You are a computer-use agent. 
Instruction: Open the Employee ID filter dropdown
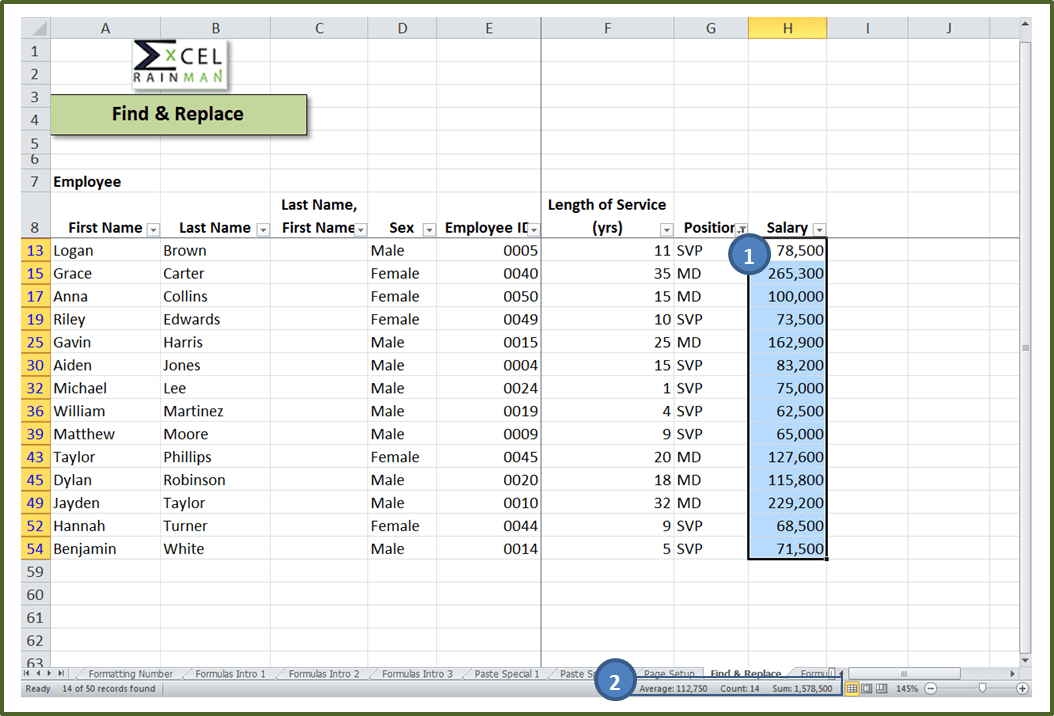click(533, 229)
